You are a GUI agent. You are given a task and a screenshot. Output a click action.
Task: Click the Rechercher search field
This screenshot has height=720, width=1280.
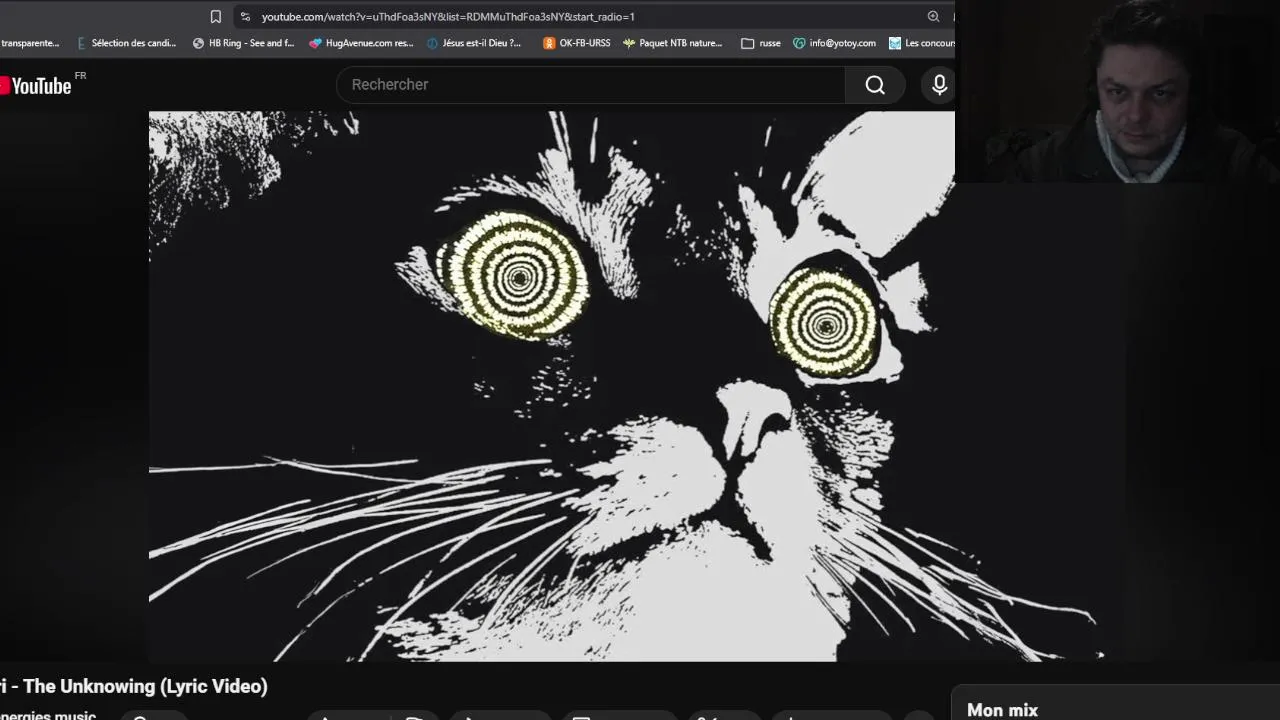tap(591, 85)
